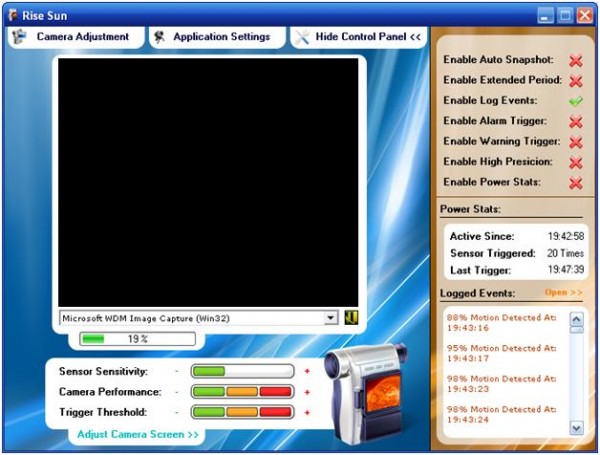
Task: Click the Last Trigger time 19:47:39
Action: coord(566,270)
